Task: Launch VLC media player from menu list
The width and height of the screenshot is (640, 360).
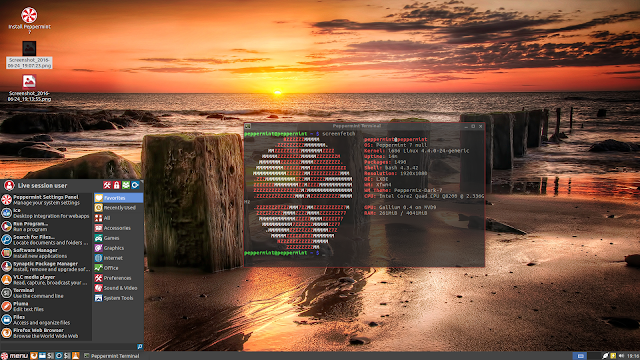Action: 46,280
